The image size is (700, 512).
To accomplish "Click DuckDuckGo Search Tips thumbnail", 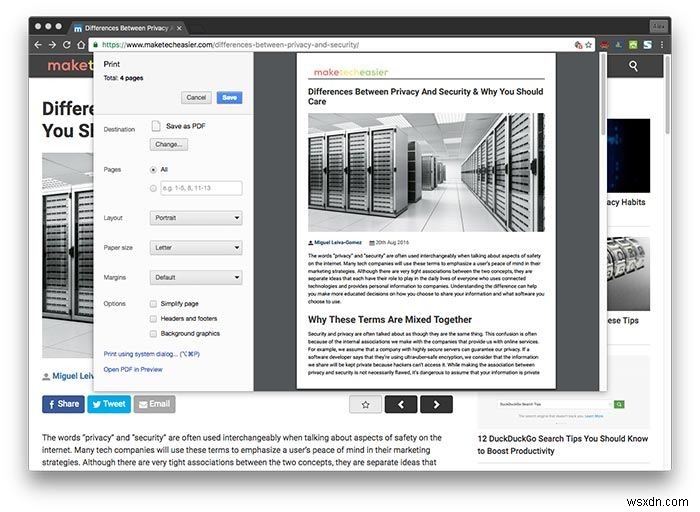I will (563, 391).
